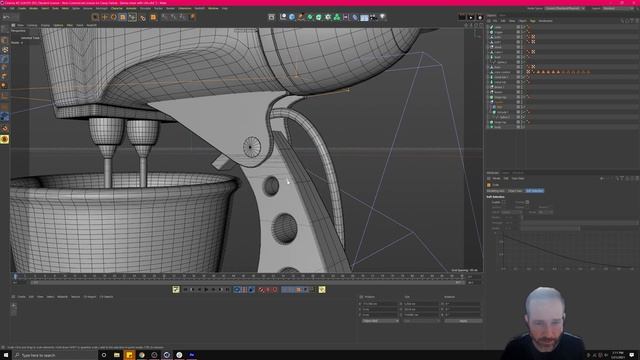640x360 pixels.
Task: Toggle visibility dots of row with orange tags
Action: click(523, 72)
